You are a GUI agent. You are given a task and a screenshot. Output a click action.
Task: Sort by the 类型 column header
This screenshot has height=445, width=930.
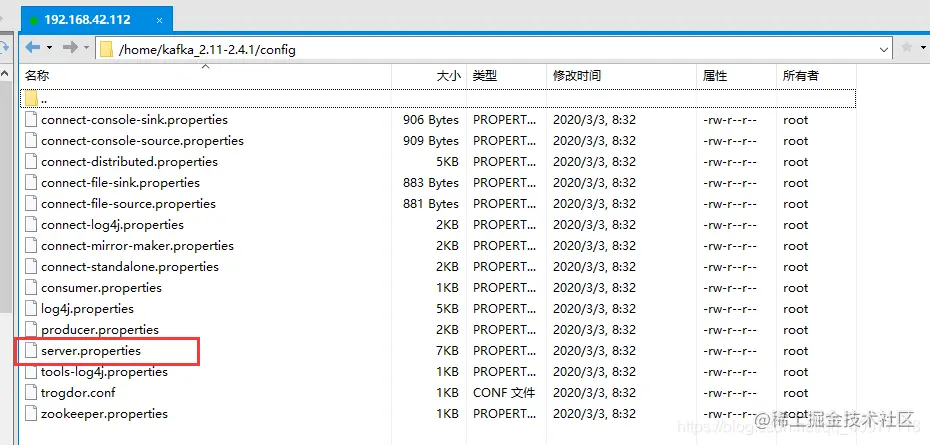coord(506,75)
